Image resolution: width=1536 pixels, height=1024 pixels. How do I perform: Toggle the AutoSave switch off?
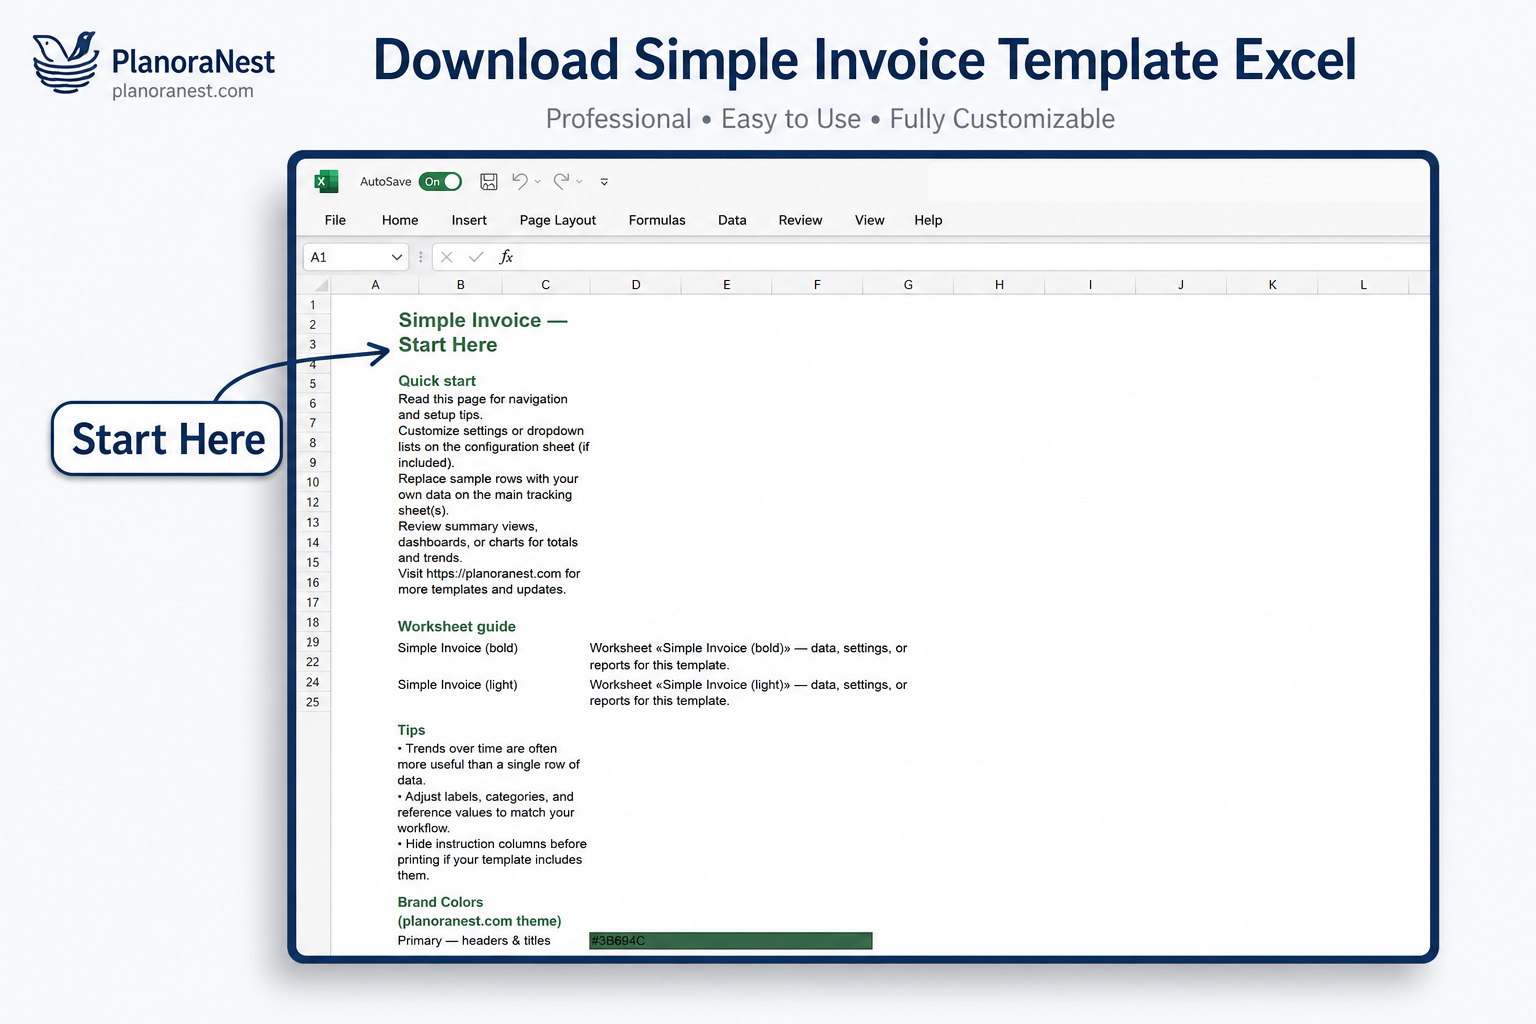(440, 181)
